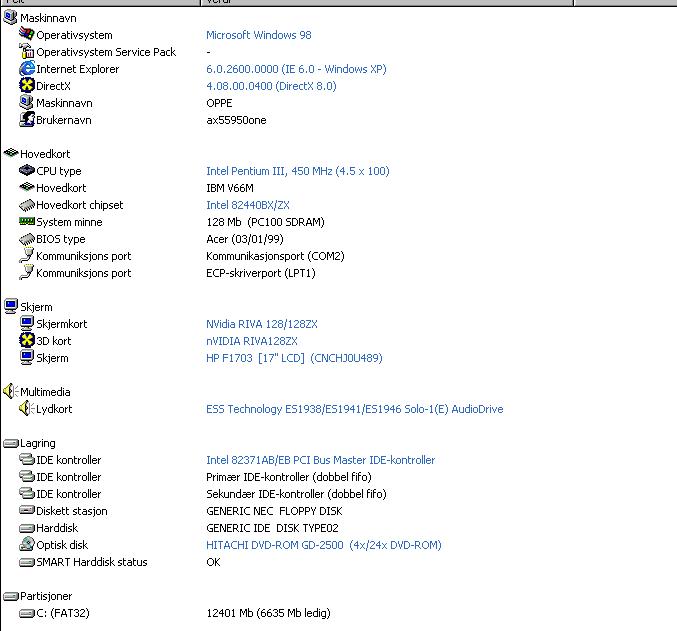
Task: Open the HP F1703 17" LCD link
Action: pyautogui.click(x=294, y=358)
